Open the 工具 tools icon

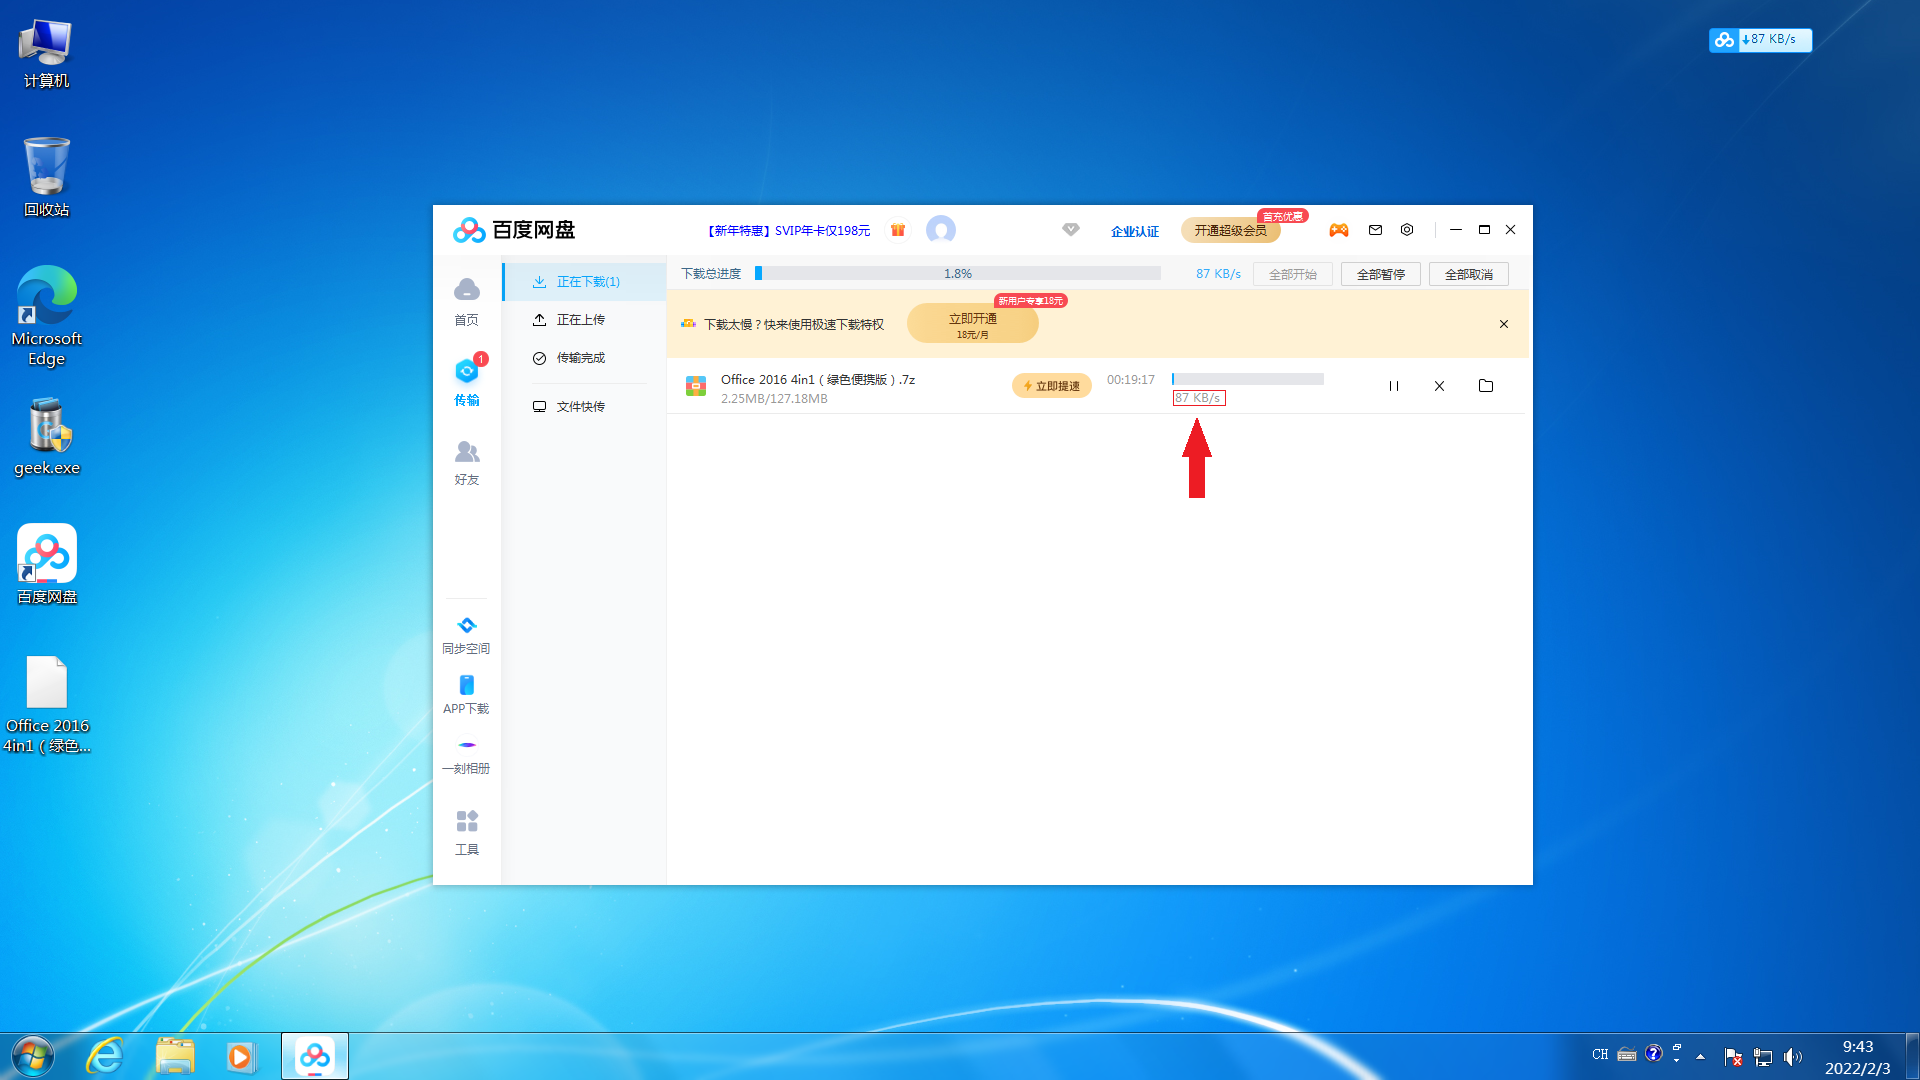pyautogui.click(x=466, y=833)
